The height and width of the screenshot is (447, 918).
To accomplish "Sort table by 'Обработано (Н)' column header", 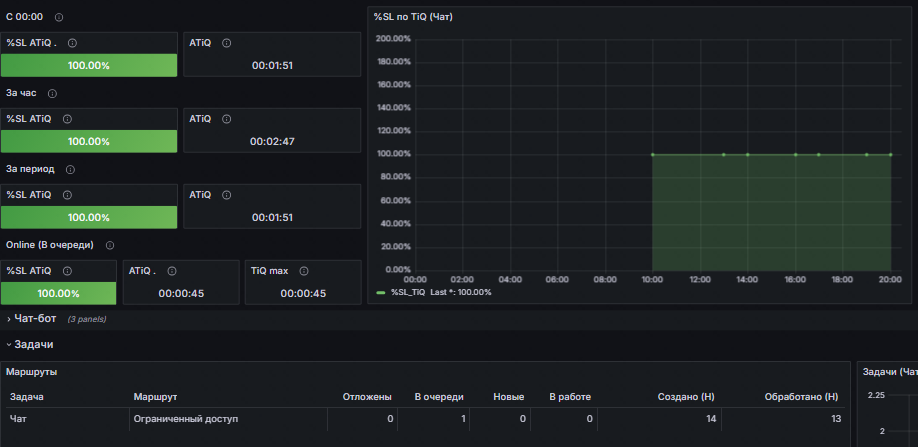I will click(801, 397).
